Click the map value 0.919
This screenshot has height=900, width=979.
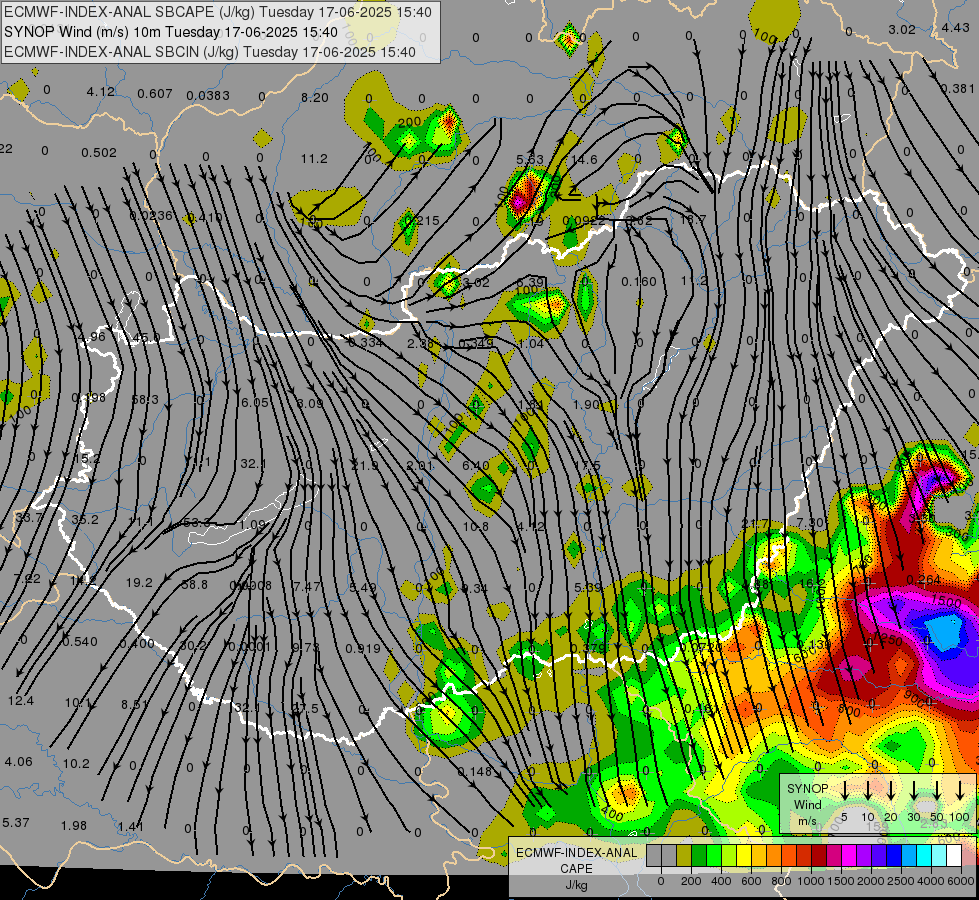pos(363,648)
